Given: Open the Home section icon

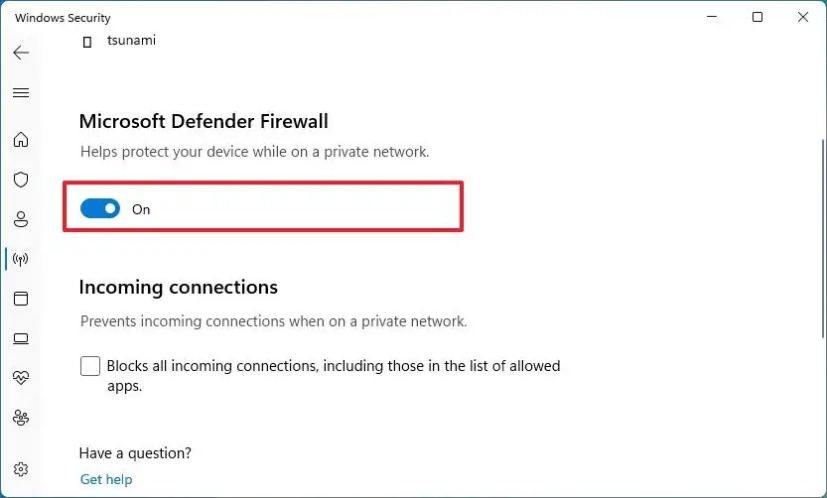Looking at the screenshot, I should tap(21, 139).
